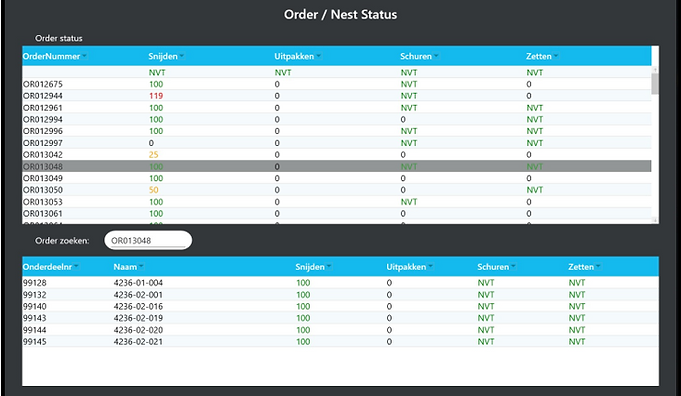
Task: Open the Schuren filter arrow in parts table
Action: click(x=513, y=267)
